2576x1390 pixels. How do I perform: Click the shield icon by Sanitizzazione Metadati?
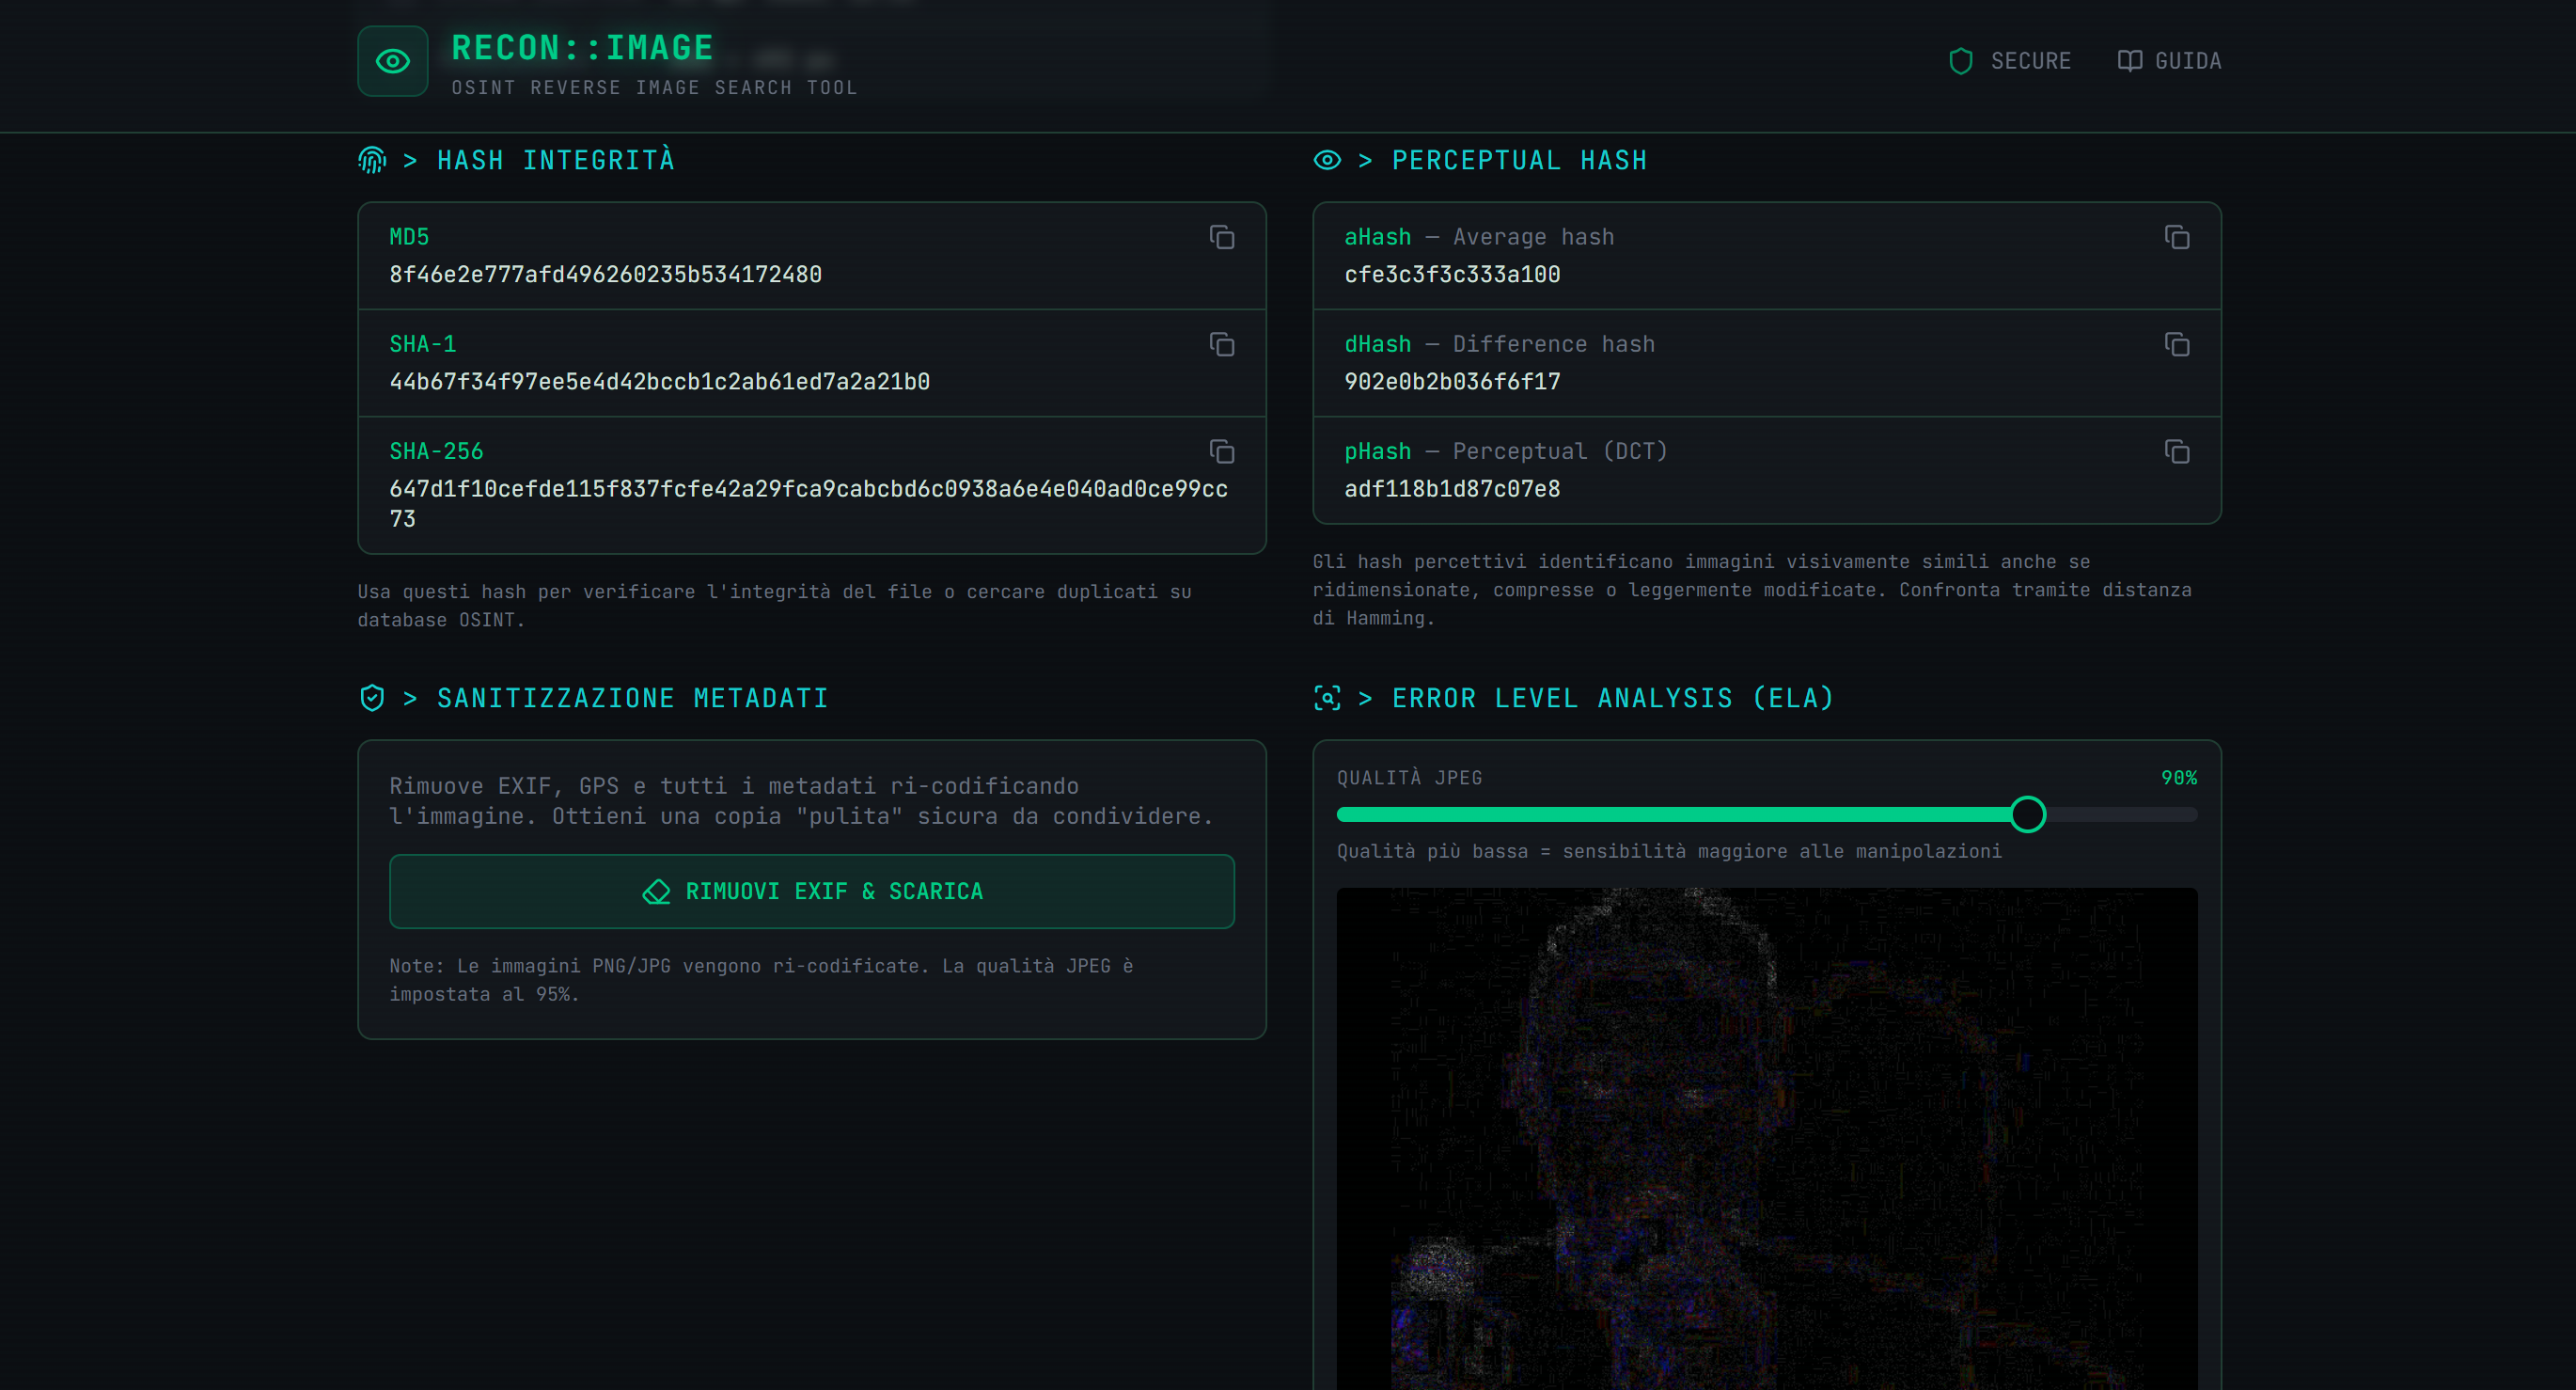pyautogui.click(x=372, y=698)
